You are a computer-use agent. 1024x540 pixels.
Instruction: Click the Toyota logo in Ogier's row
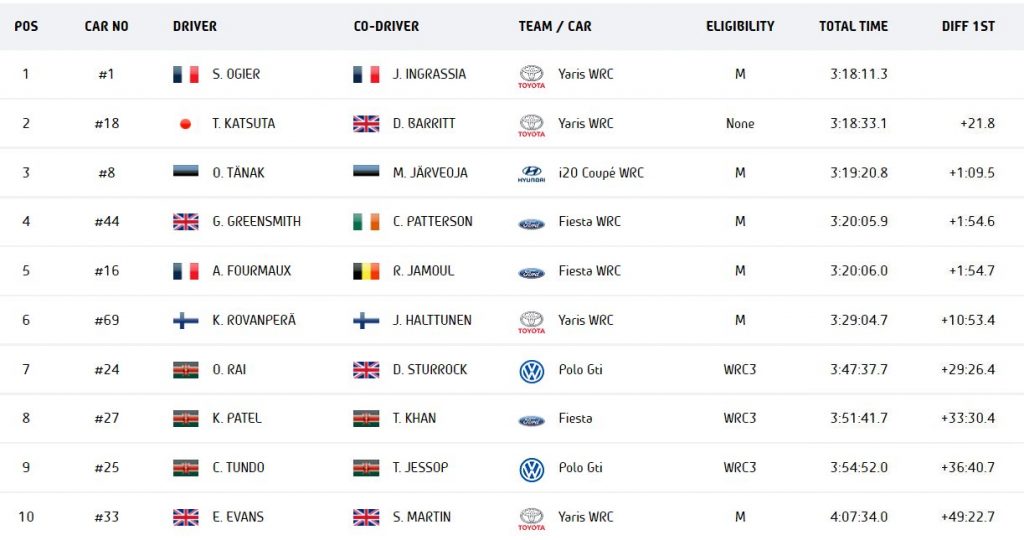tap(531, 76)
